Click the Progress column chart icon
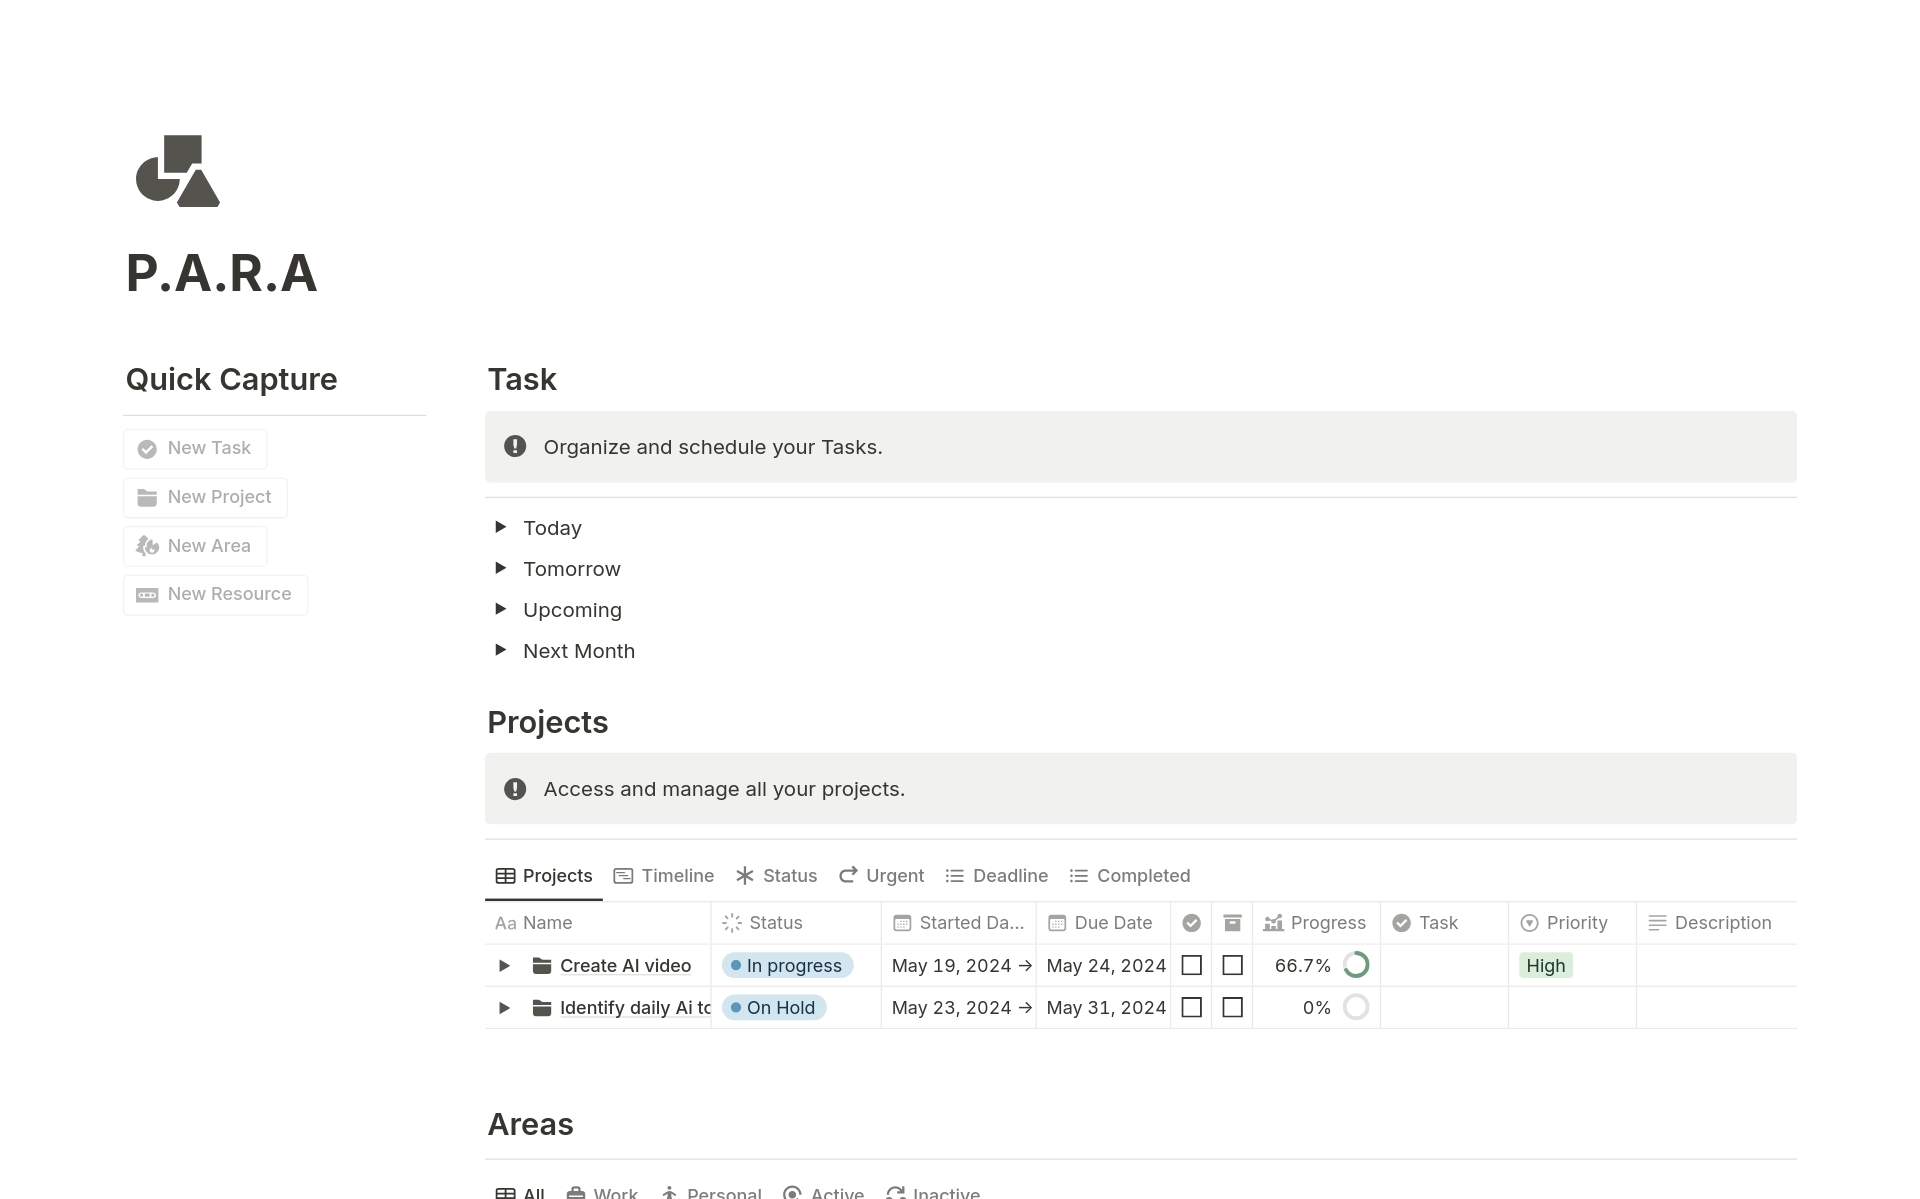The image size is (1920, 1199). click(x=1273, y=923)
